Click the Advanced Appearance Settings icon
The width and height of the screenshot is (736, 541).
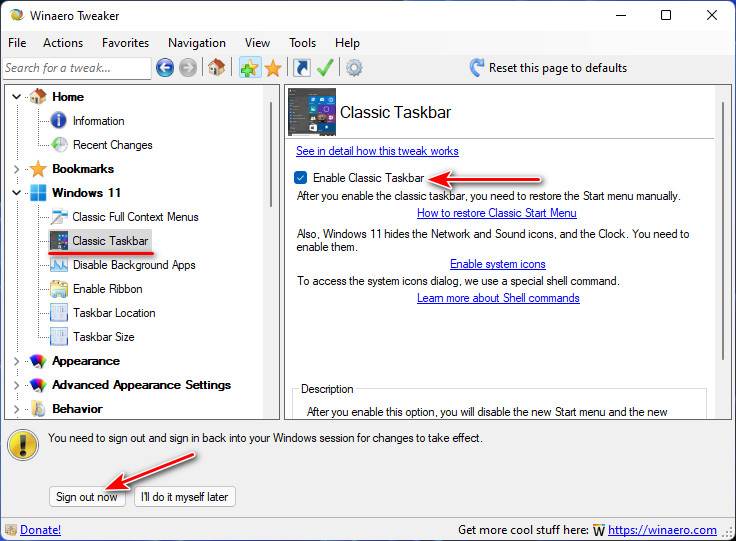coord(38,385)
